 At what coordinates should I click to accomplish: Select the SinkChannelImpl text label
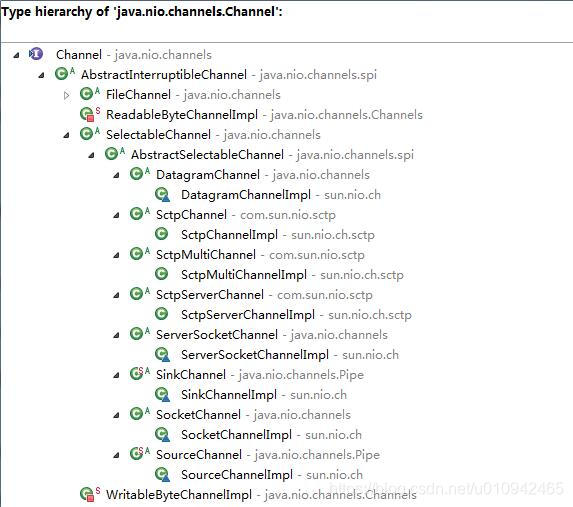(229, 395)
